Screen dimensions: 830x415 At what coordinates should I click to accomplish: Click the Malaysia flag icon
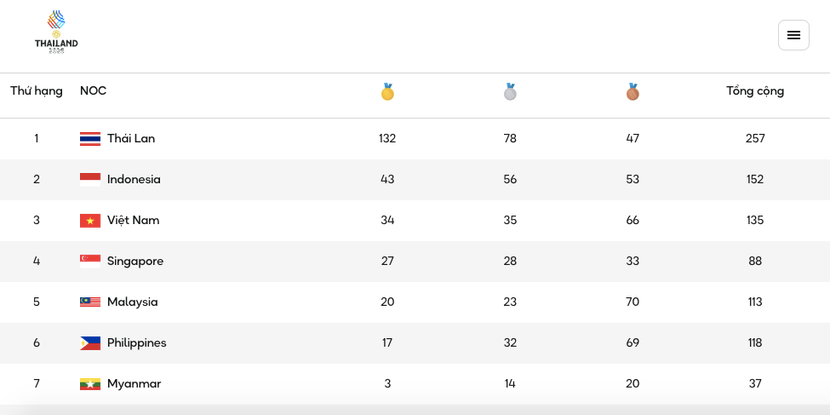[x=90, y=302]
